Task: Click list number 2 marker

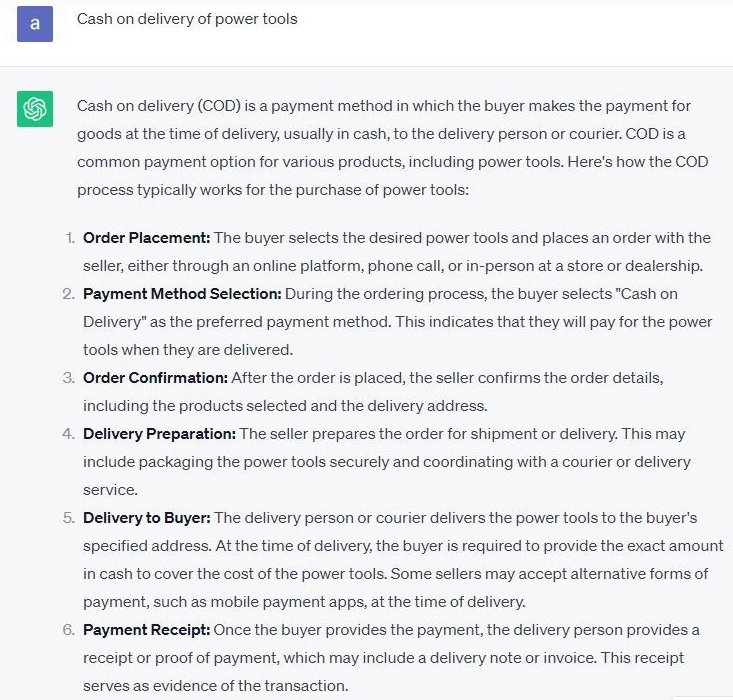Action: coord(69,294)
